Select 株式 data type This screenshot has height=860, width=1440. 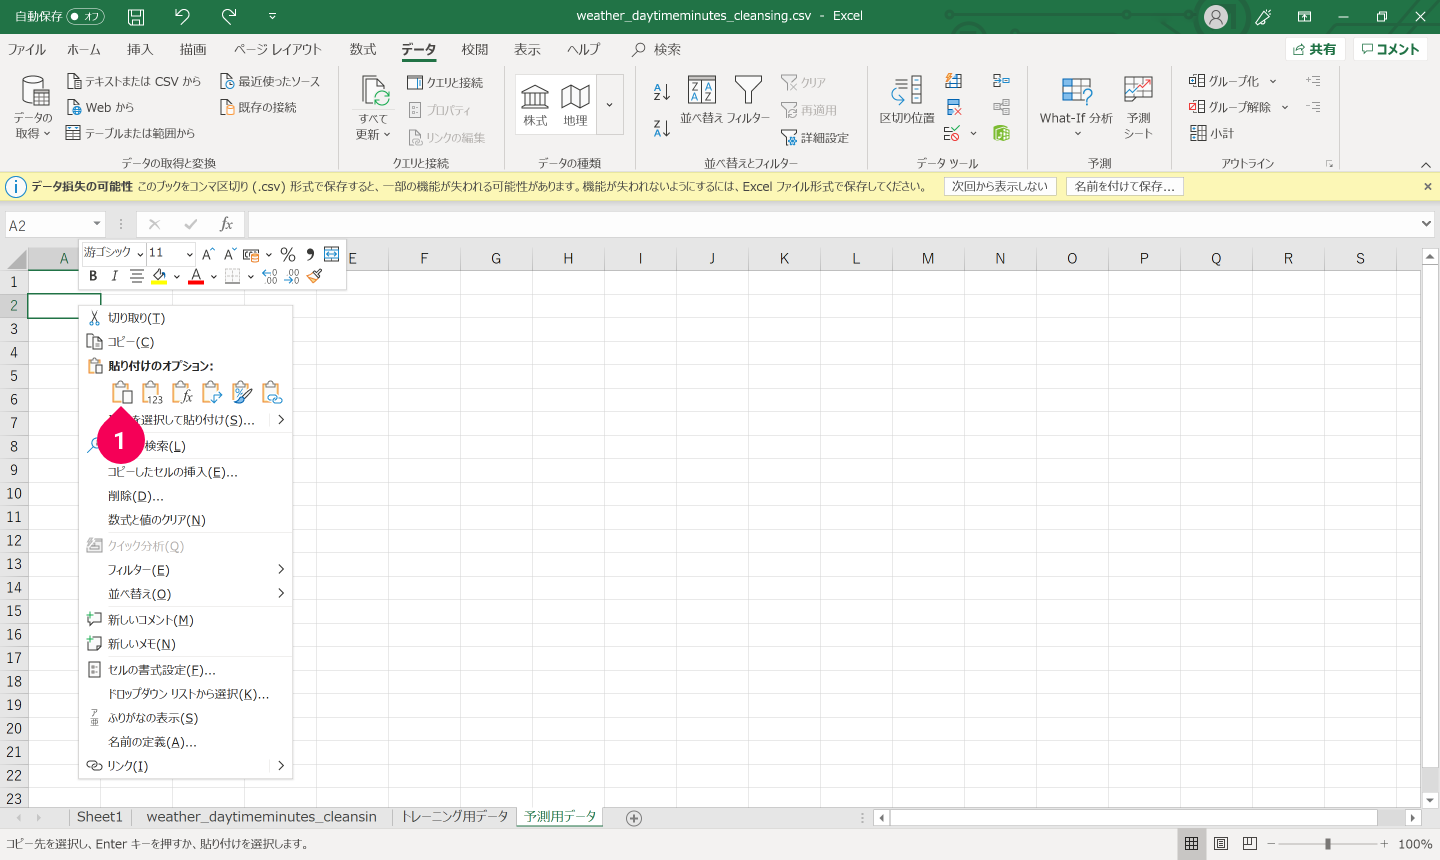point(536,104)
